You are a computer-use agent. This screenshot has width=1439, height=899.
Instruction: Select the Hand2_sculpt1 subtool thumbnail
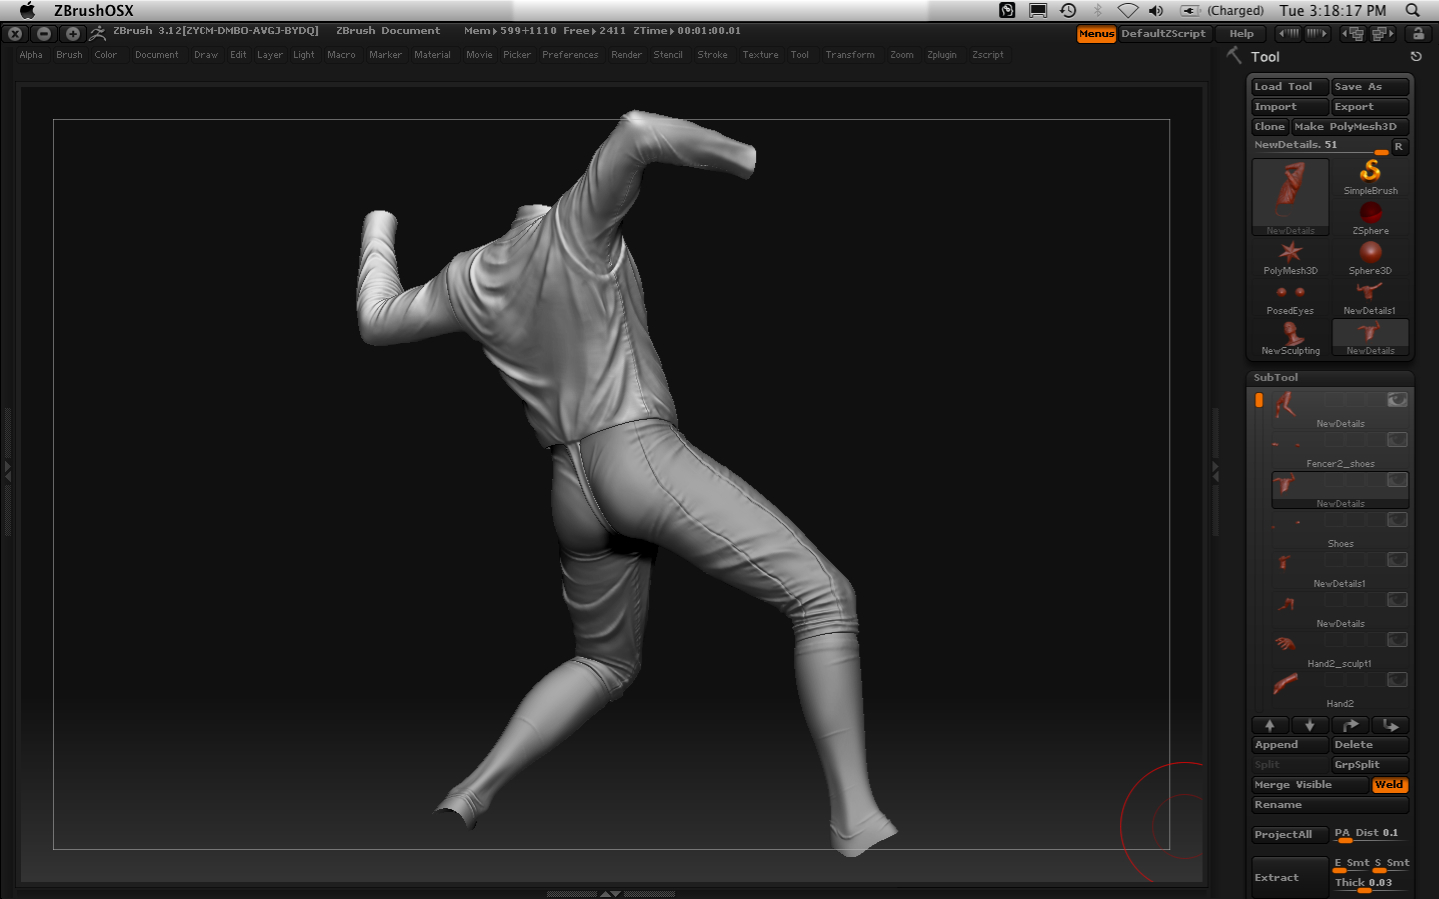(x=1285, y=644)
